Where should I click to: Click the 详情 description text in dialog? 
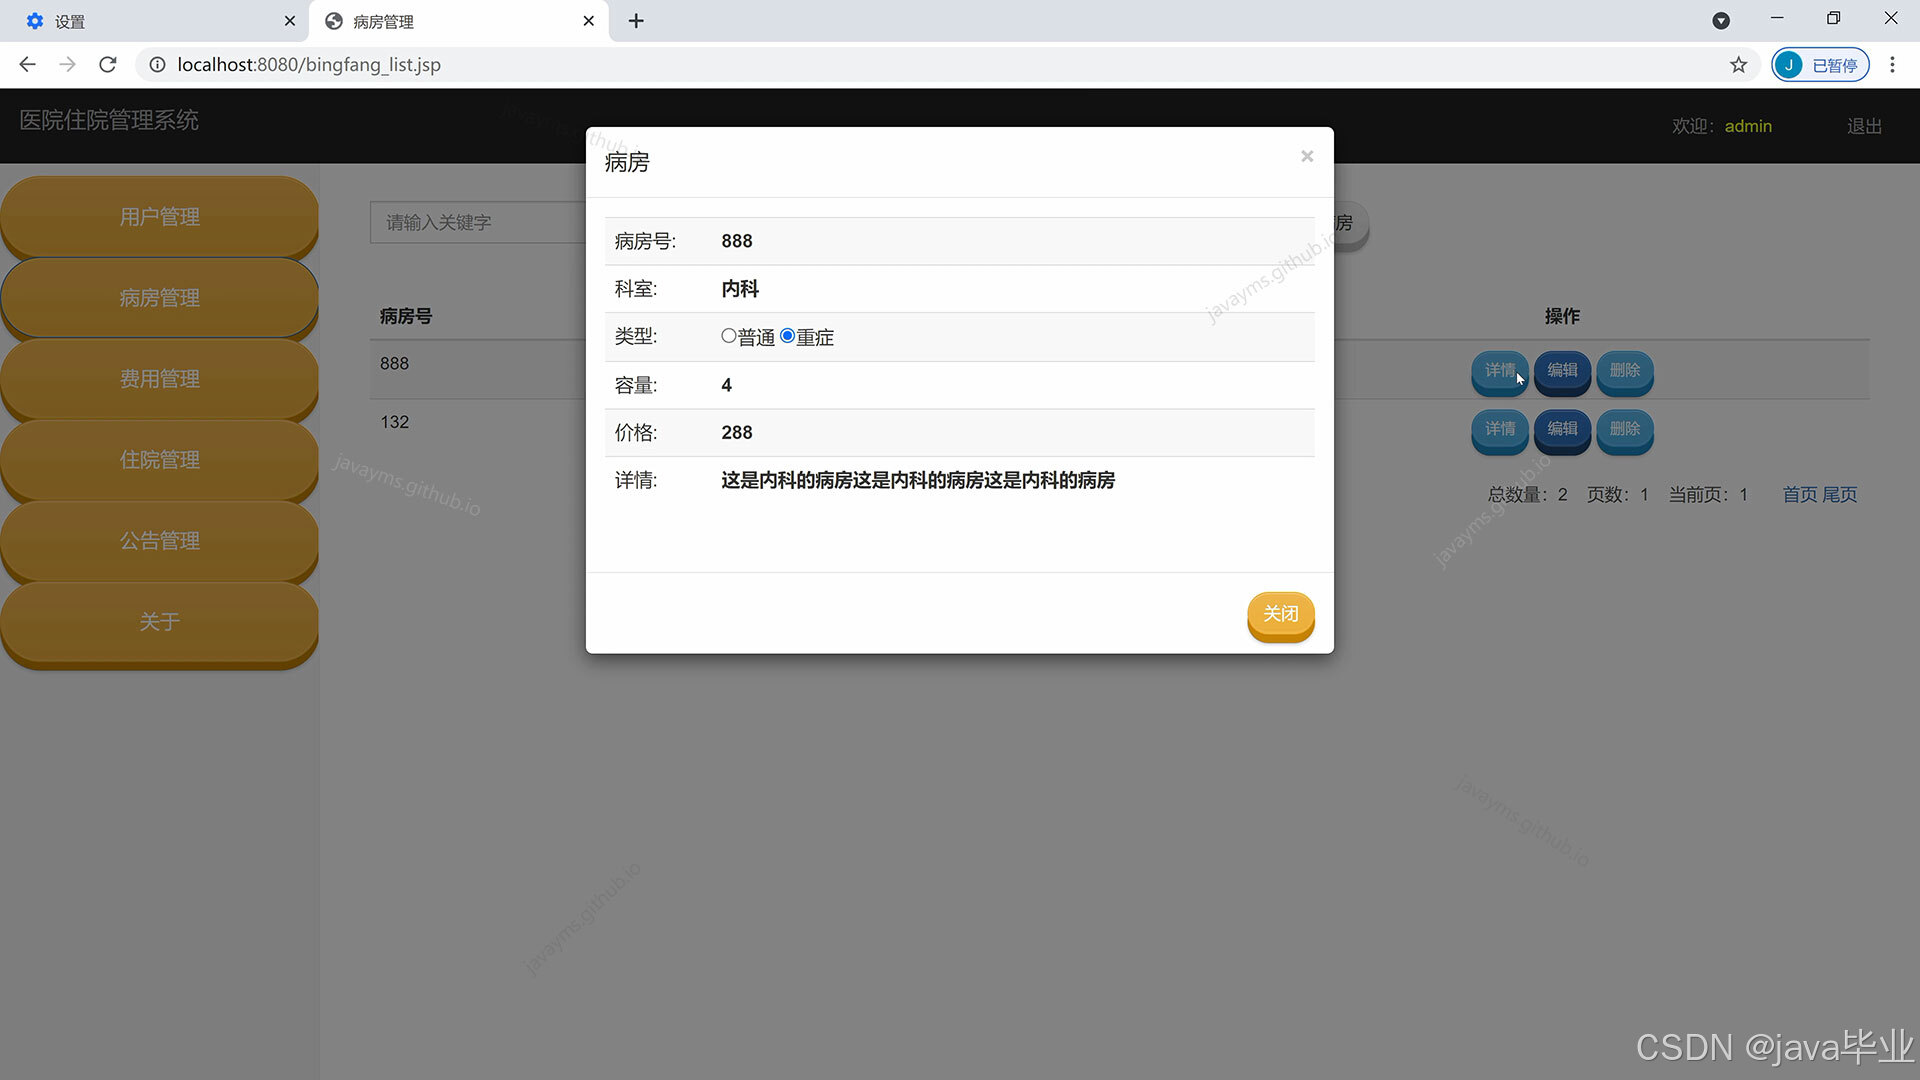918,481
